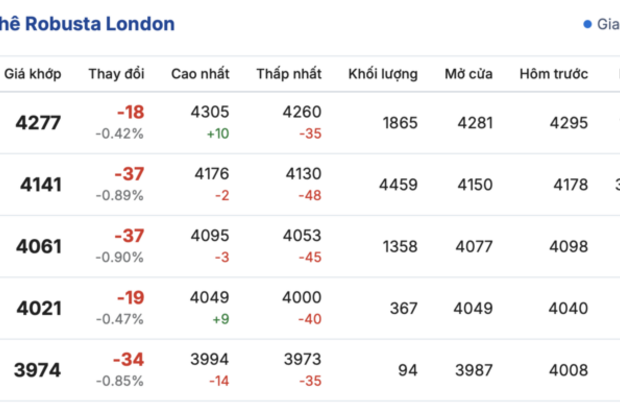
Task: Click the blue legend dot beside Gia
Action: (x=587, y=24)
